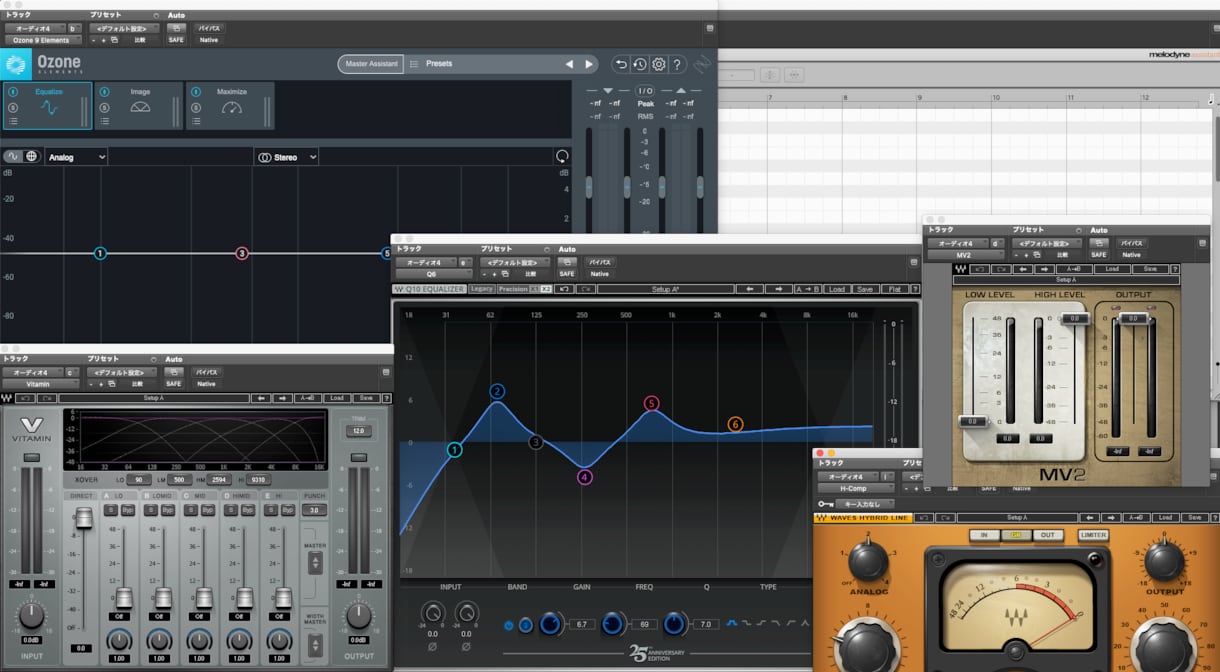
Task: Solo the HI band in Vitamin
Action: pos(271,510)
